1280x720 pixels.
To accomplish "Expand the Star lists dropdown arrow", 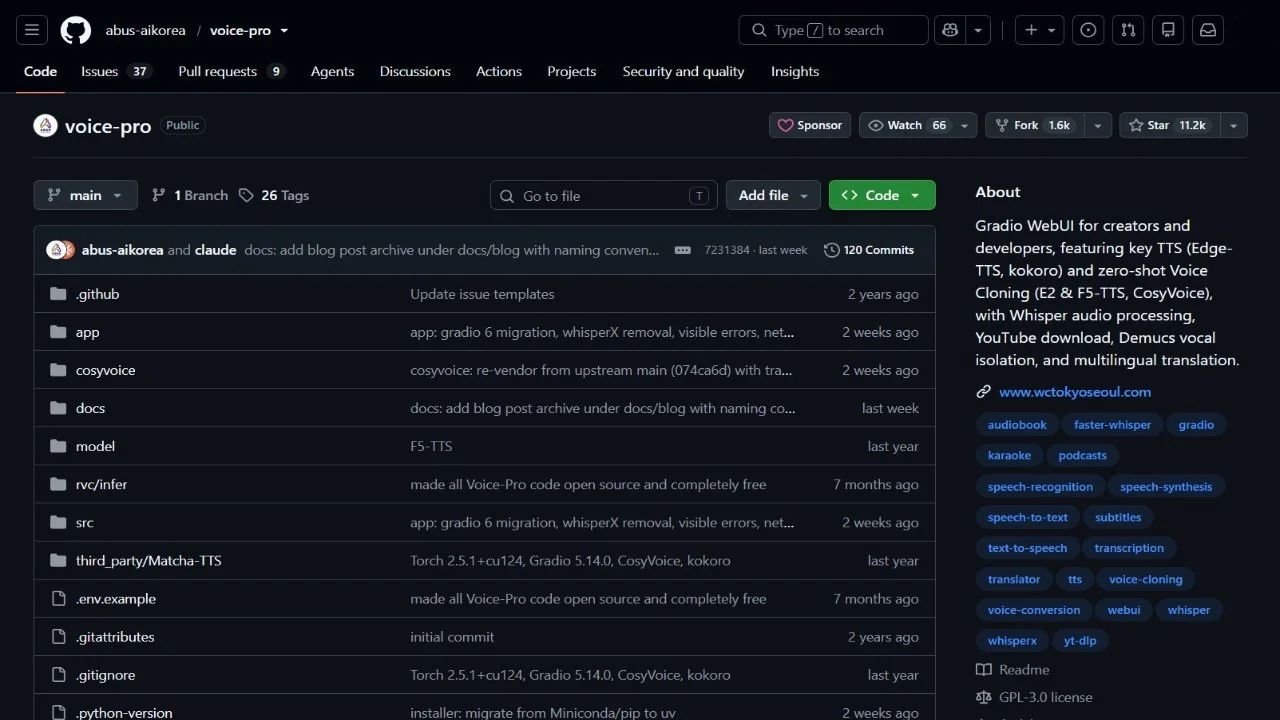I will pyautogui.click(x=1234, y=125).
